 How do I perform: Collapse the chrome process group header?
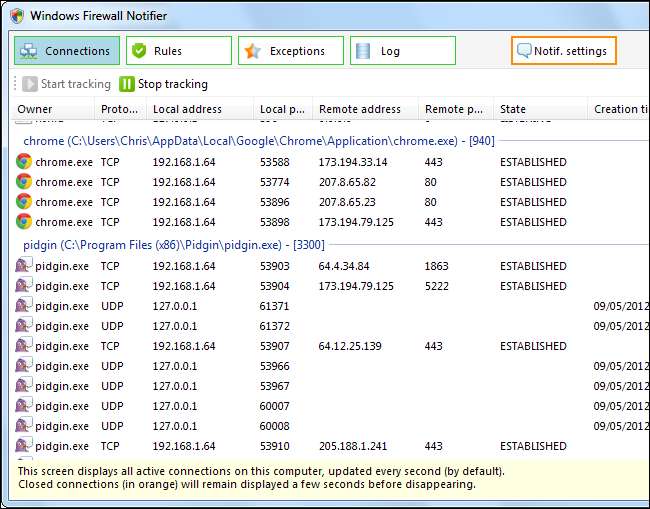click(x=259, y=141)
